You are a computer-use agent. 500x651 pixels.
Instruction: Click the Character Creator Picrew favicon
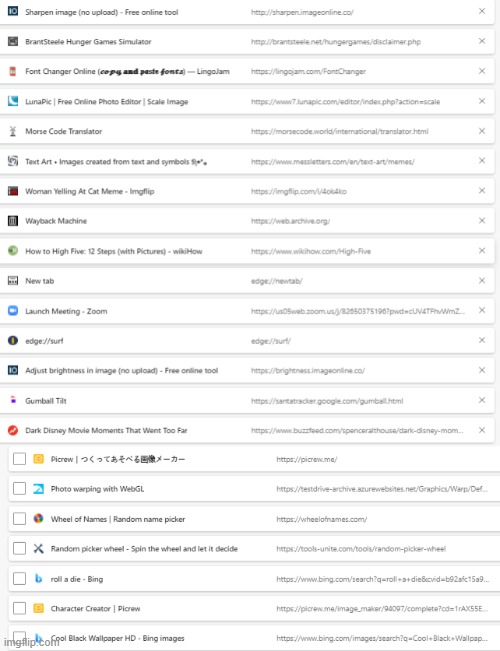pyautogui.click(x=38, y=608)
